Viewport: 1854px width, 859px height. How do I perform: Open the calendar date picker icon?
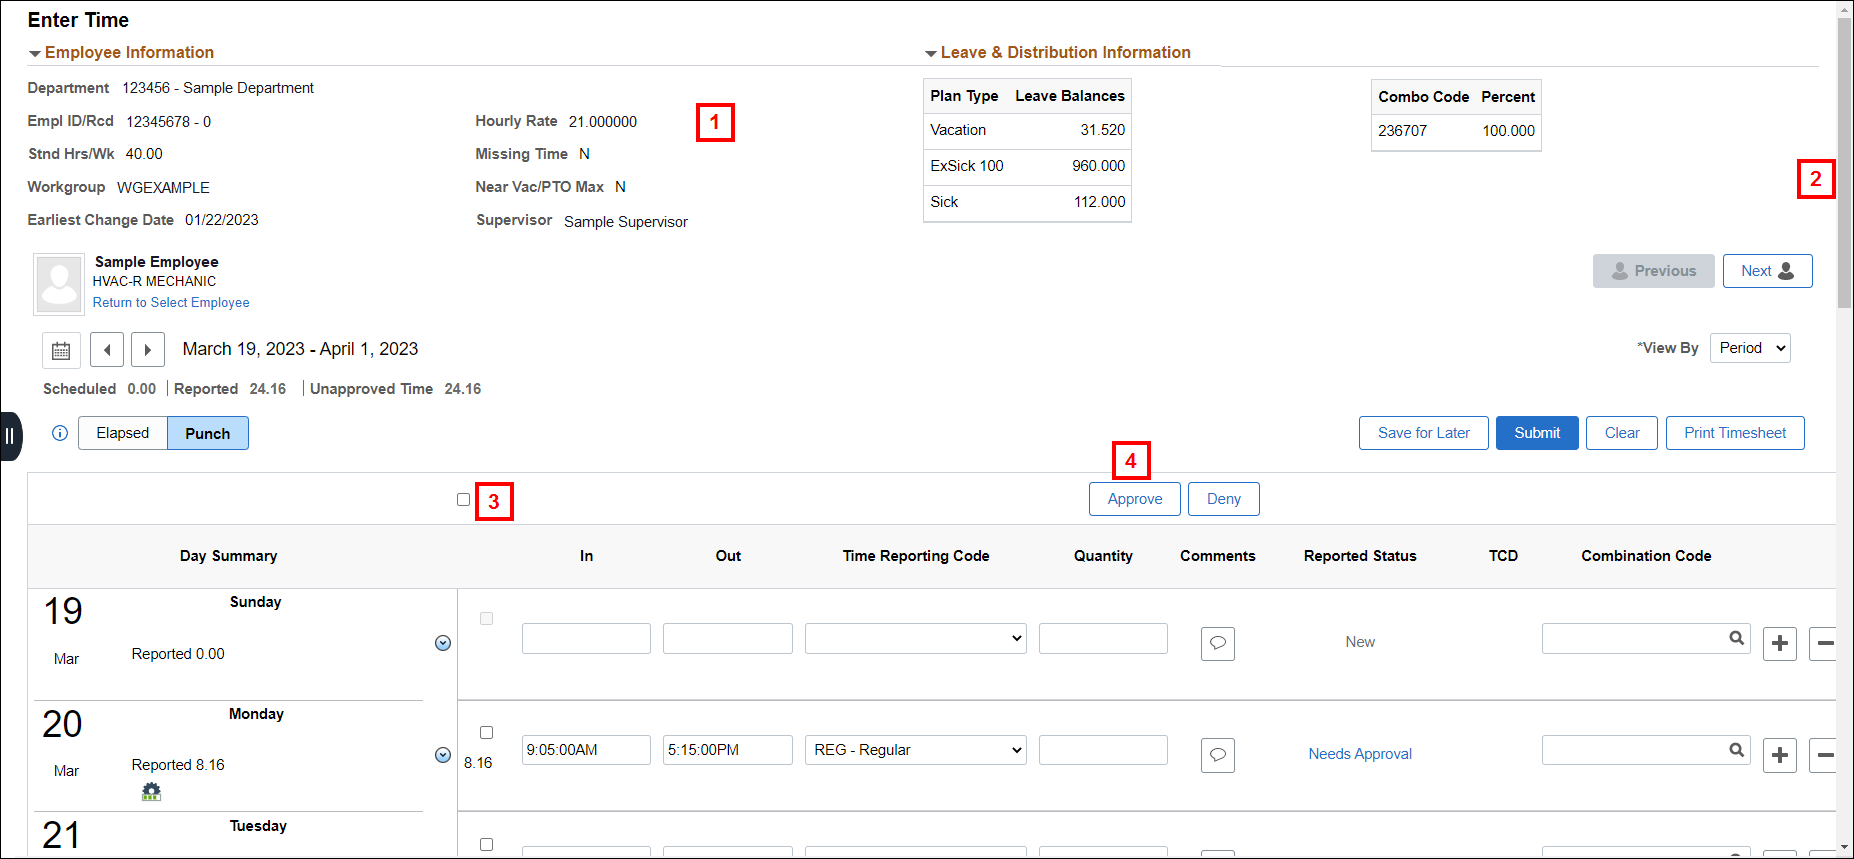point(61,350)
